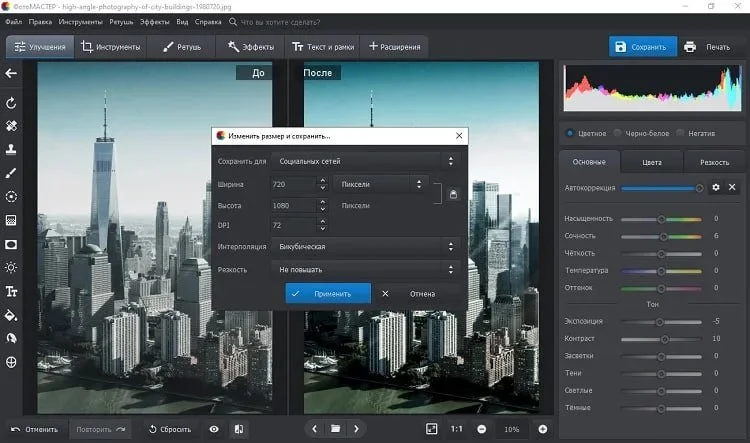Select the stamp tool in sidebar

[11, 149]
